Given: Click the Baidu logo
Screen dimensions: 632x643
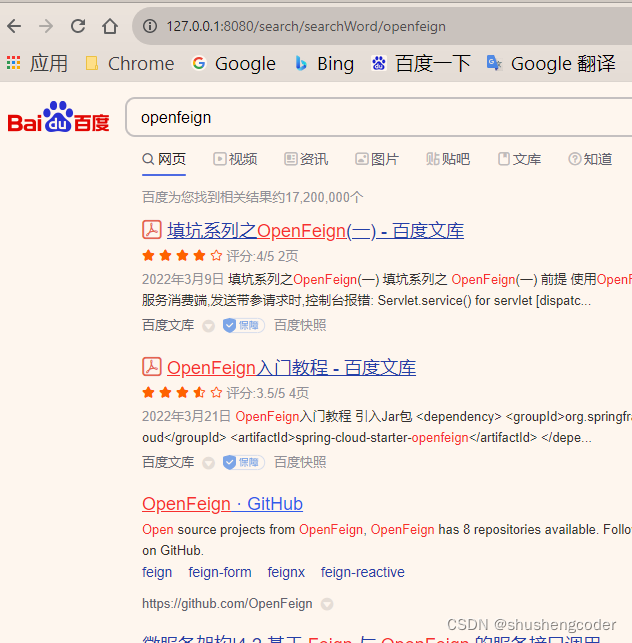Looking at the screenshot, I should 59,117.
